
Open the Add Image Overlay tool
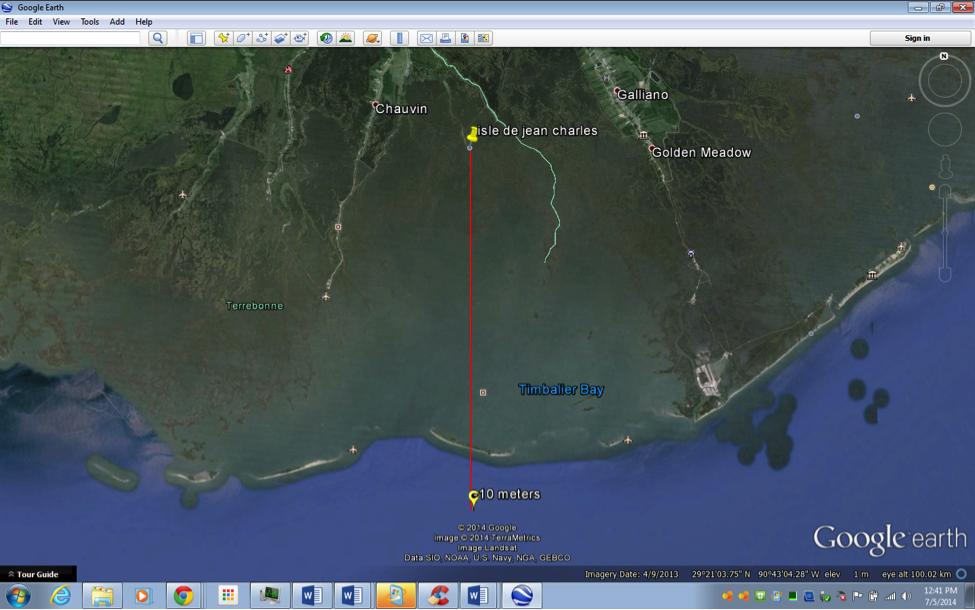tap(282, 38)
